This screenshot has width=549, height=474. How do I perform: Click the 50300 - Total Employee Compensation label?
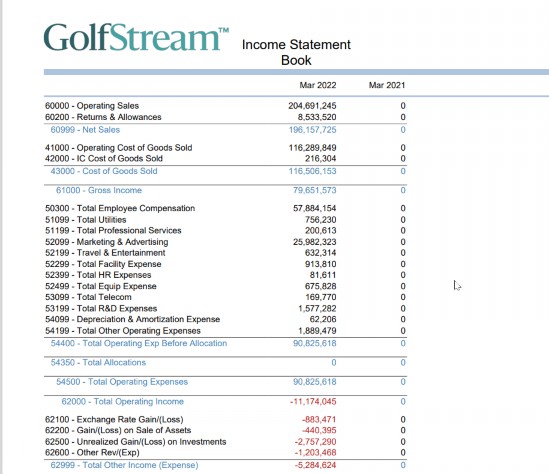click(120, 208)
